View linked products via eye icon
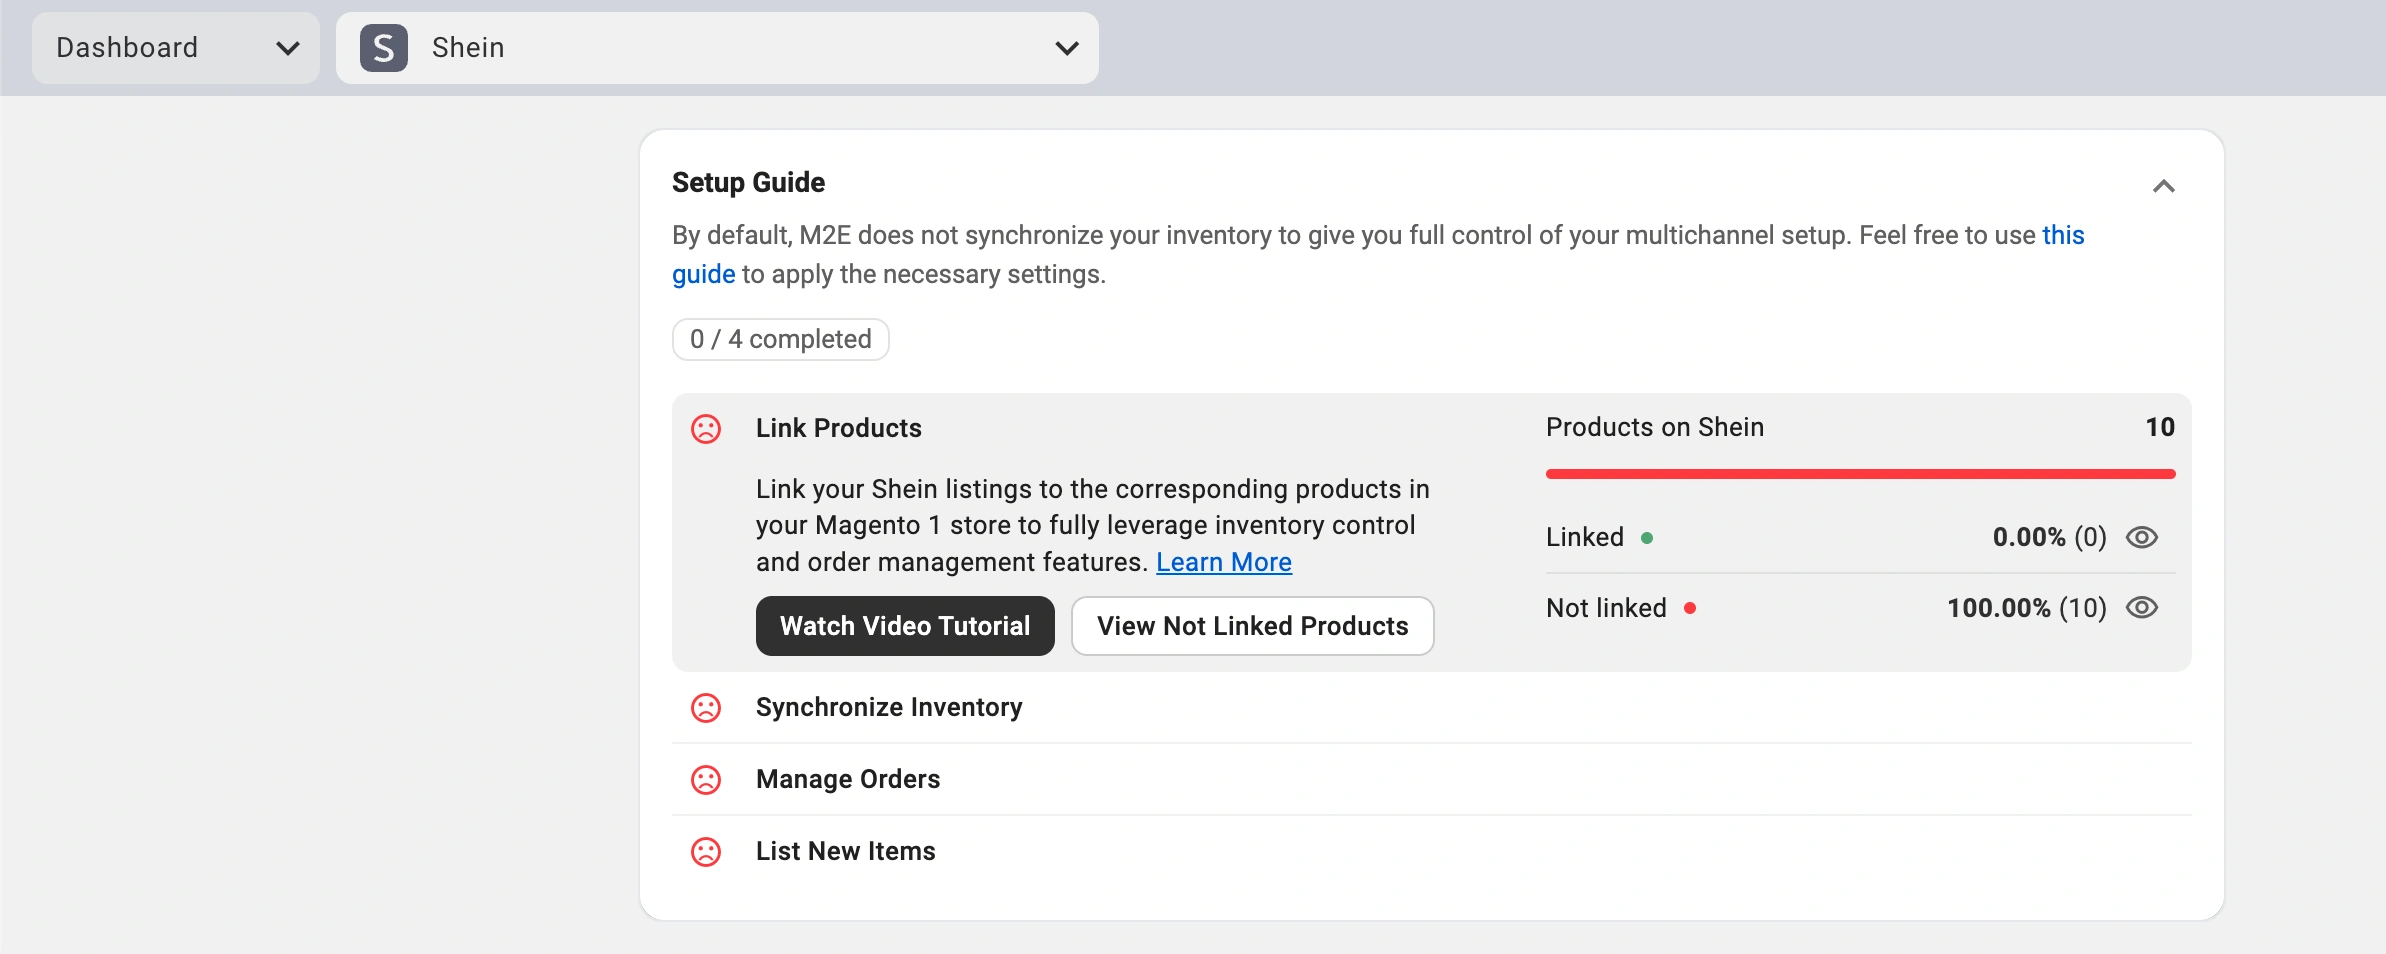Image resolution: width=2386 pixels, height=954 pixels. (x=2141, y=538)
